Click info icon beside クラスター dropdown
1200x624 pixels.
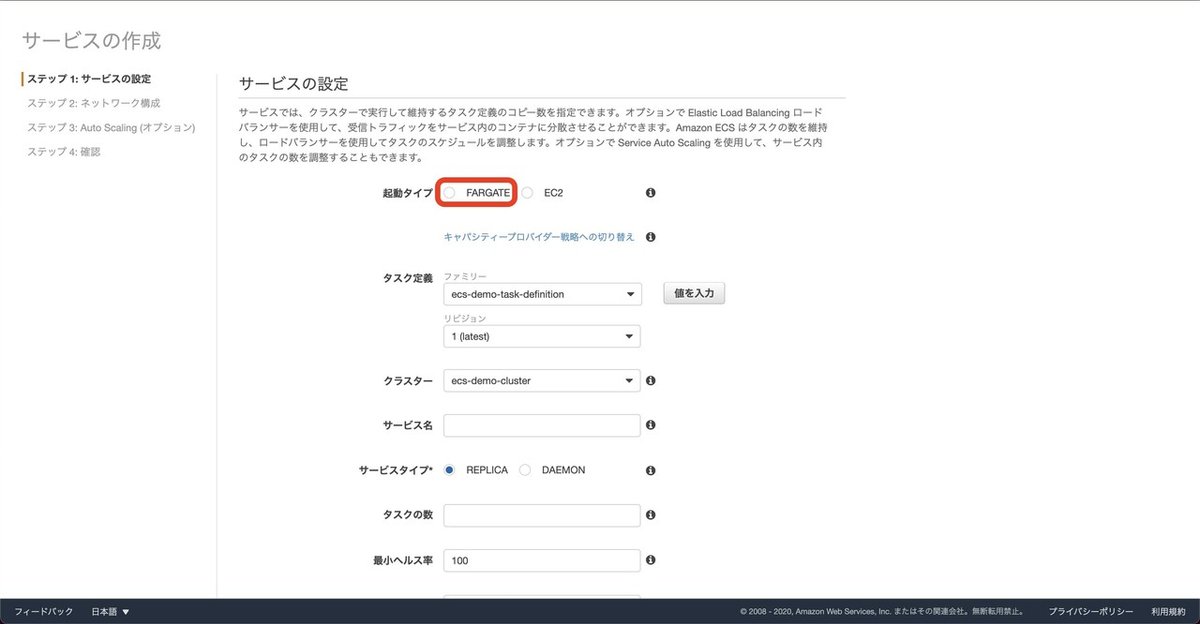pos(651,381)
